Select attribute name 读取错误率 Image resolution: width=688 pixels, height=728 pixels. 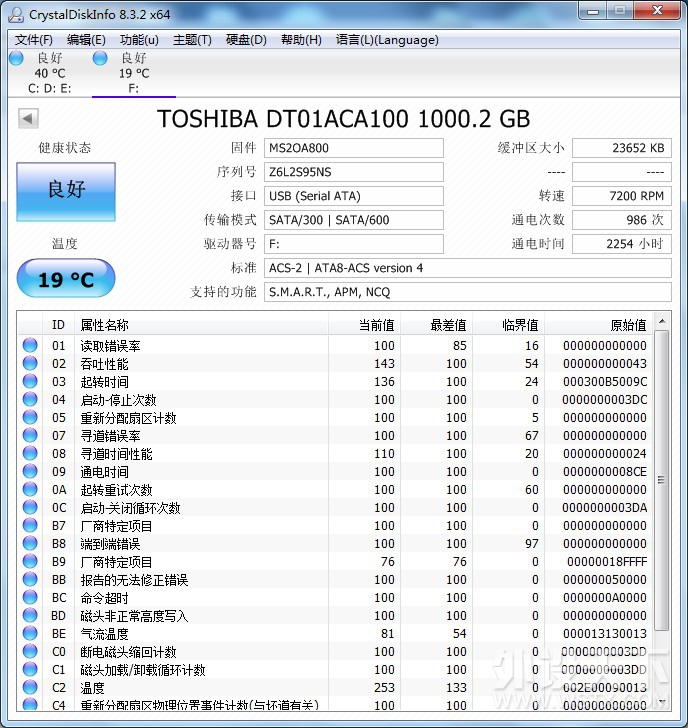(x=110, y=346)
